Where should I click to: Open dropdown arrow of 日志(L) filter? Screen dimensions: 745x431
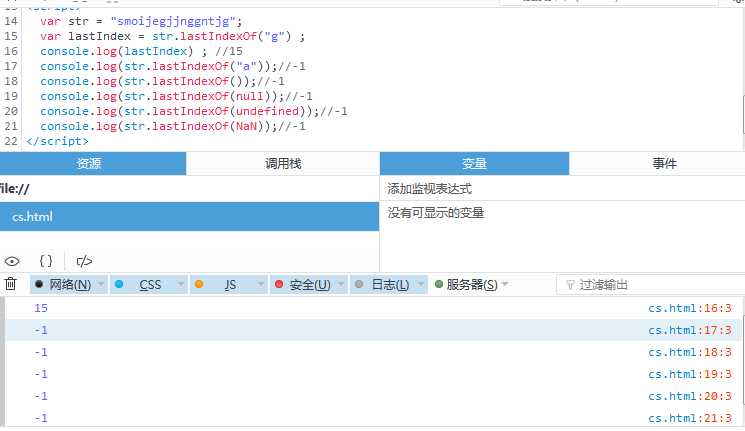(x=420, y=284)
